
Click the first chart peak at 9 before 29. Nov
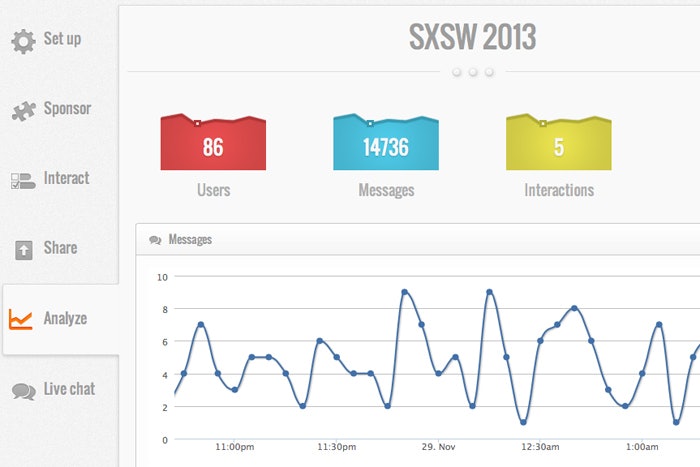click(404, 292)
